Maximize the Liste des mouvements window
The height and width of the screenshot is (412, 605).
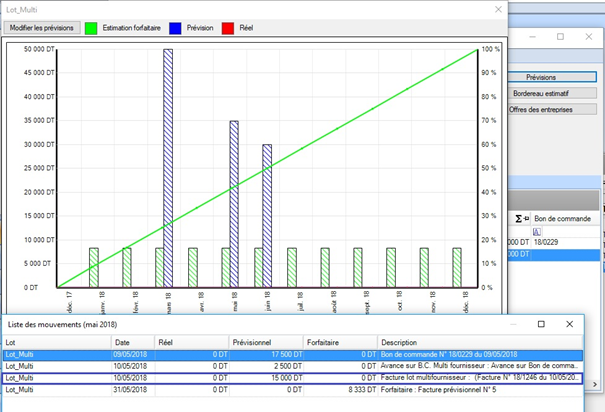pos(541,324)
